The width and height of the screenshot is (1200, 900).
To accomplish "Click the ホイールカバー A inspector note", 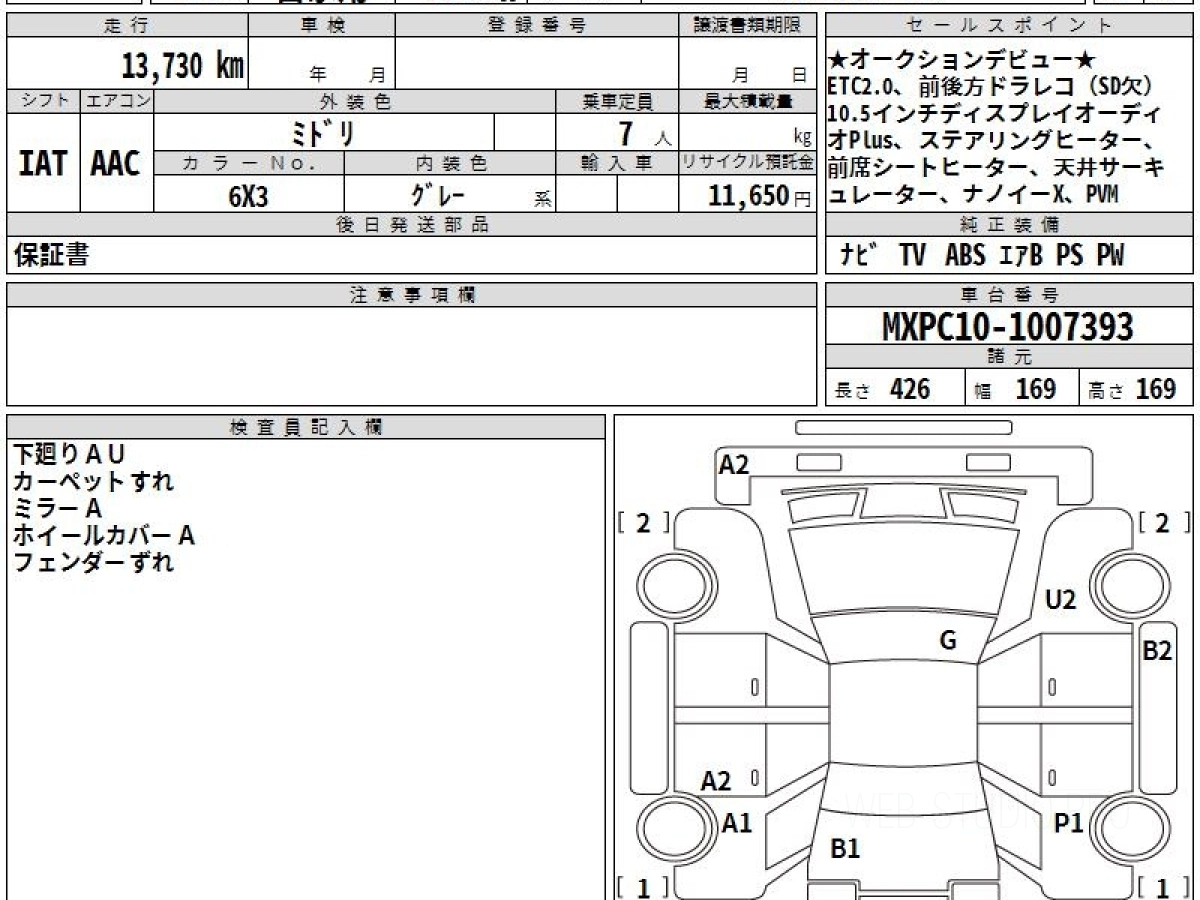I will [x=103, y=536].
